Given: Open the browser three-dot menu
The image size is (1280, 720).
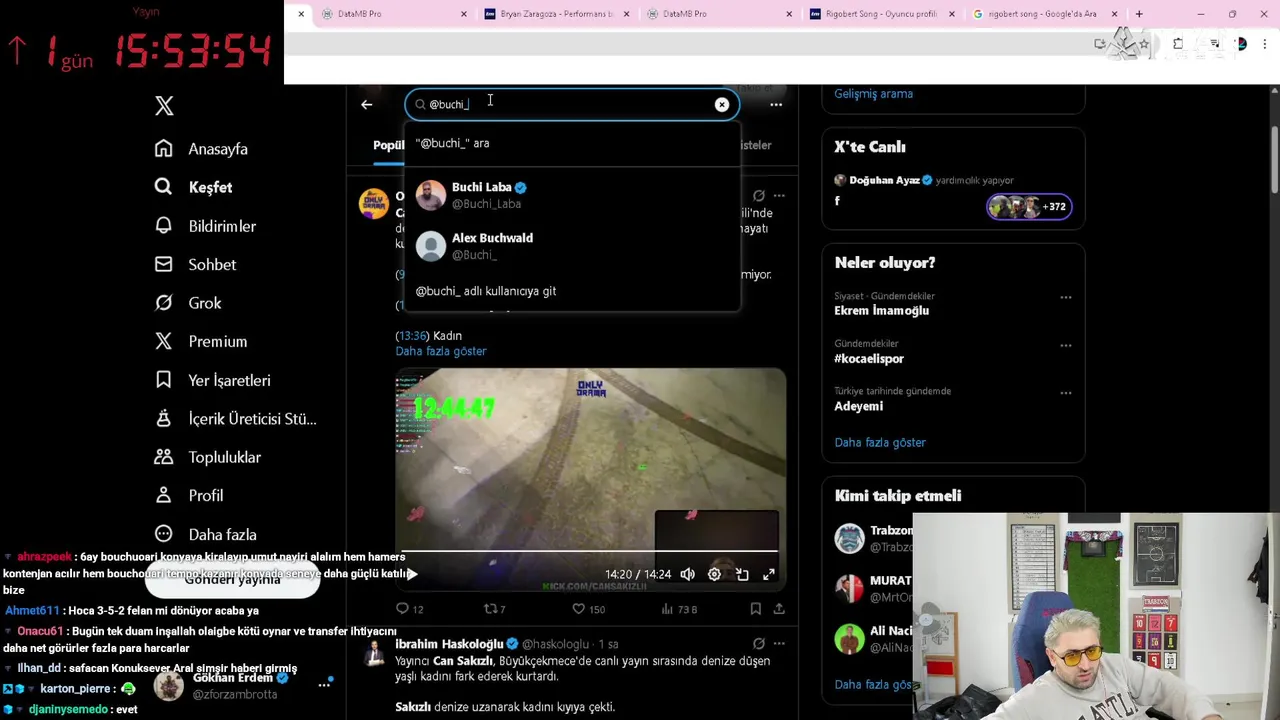Looking at the screenshot, I should [x=1265, y=44].
